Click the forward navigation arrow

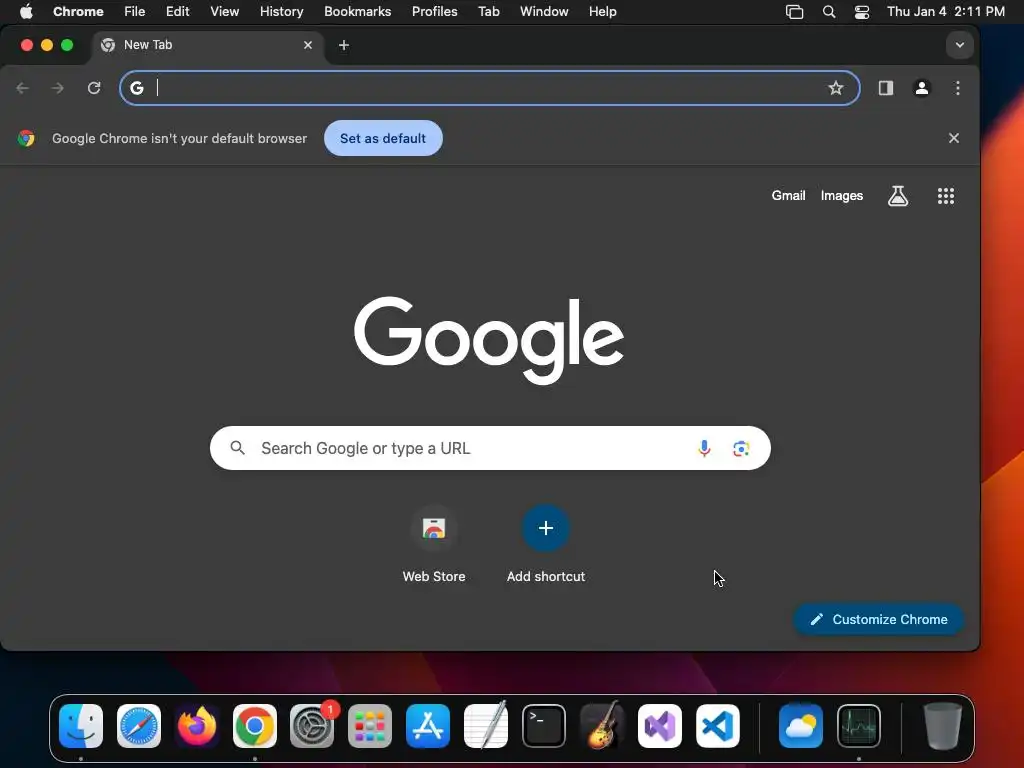[x=57, y=88]
